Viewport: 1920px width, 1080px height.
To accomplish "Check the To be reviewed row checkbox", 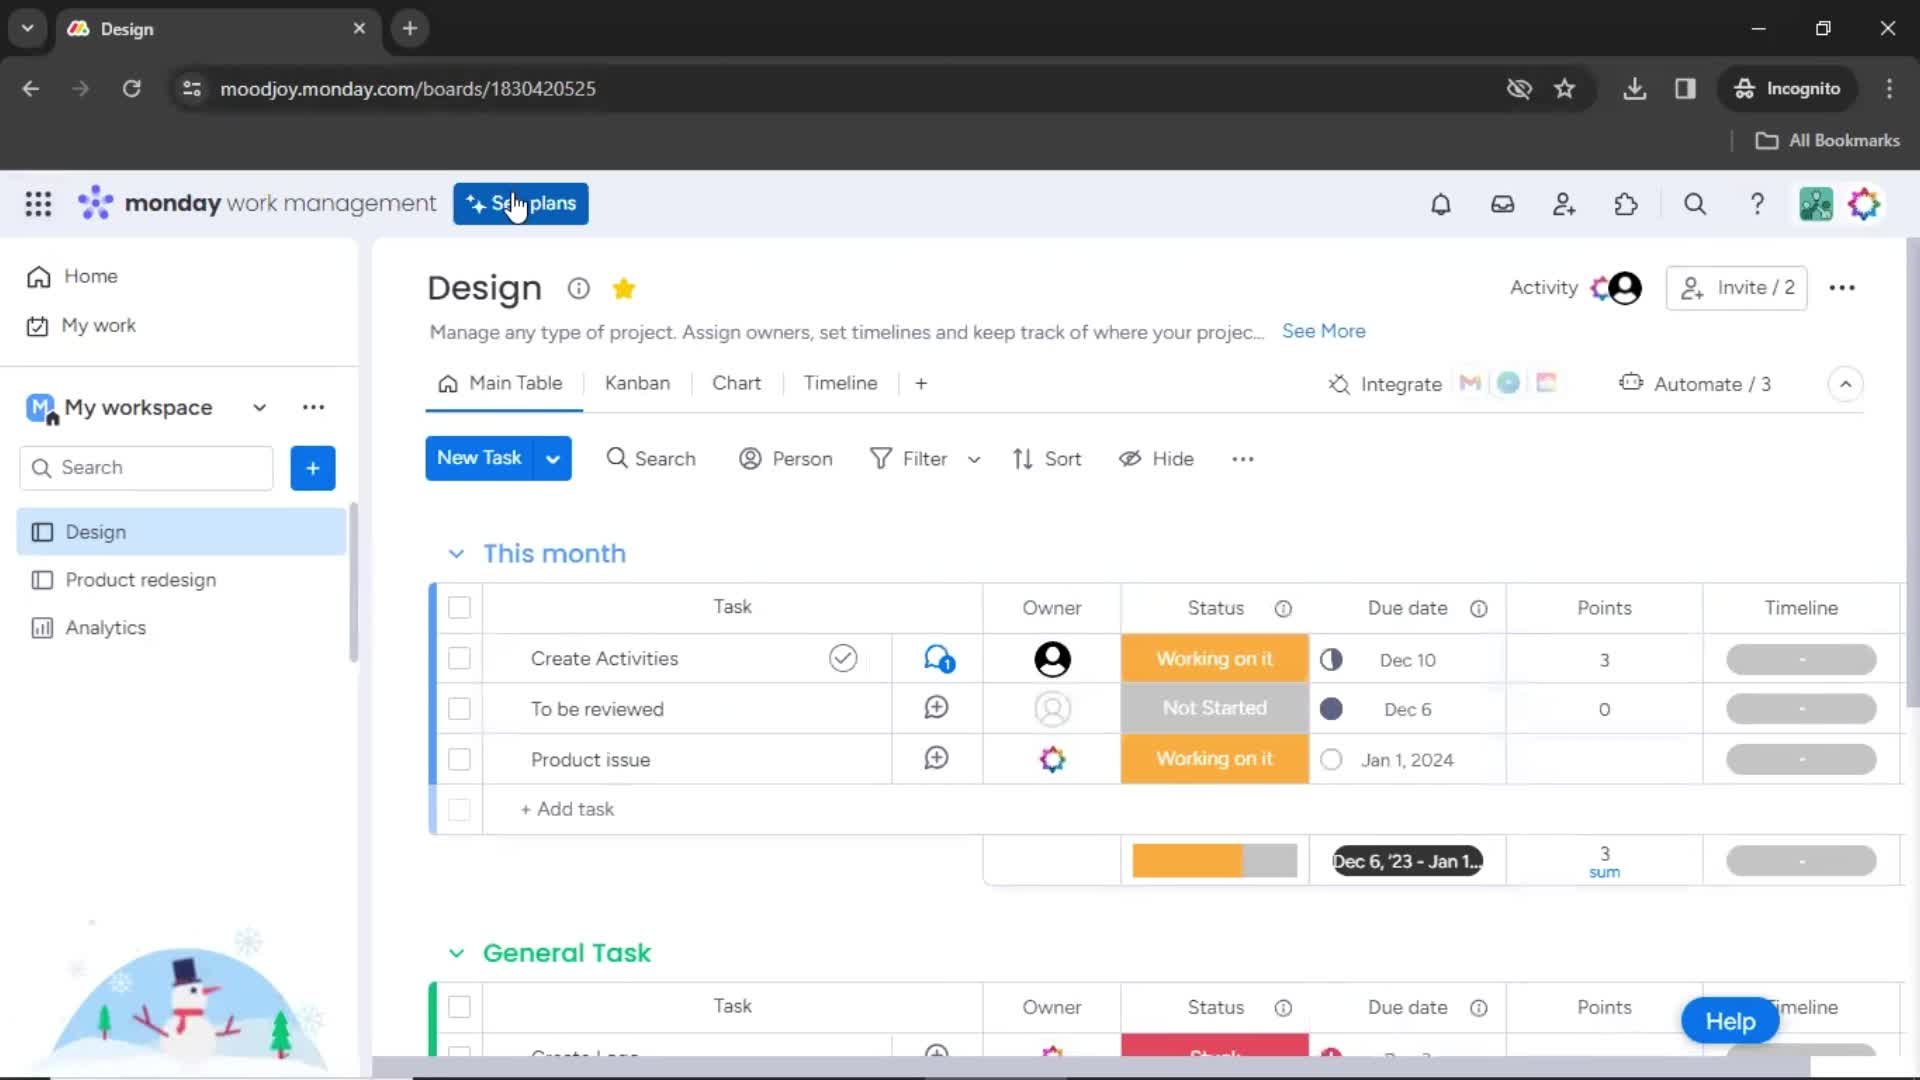I will click(459, 709).
